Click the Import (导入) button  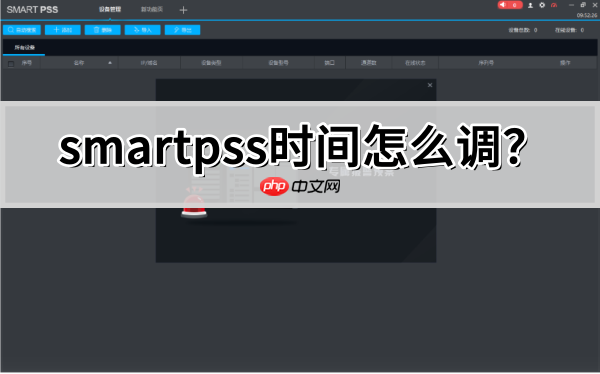[x=142, y=30]
